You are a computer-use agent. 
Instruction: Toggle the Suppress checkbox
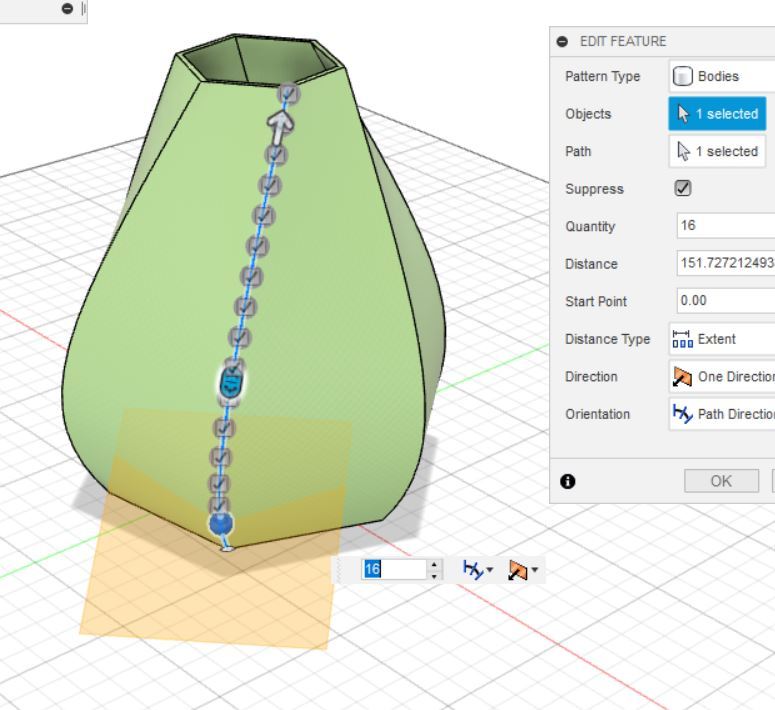coord(683,188)
